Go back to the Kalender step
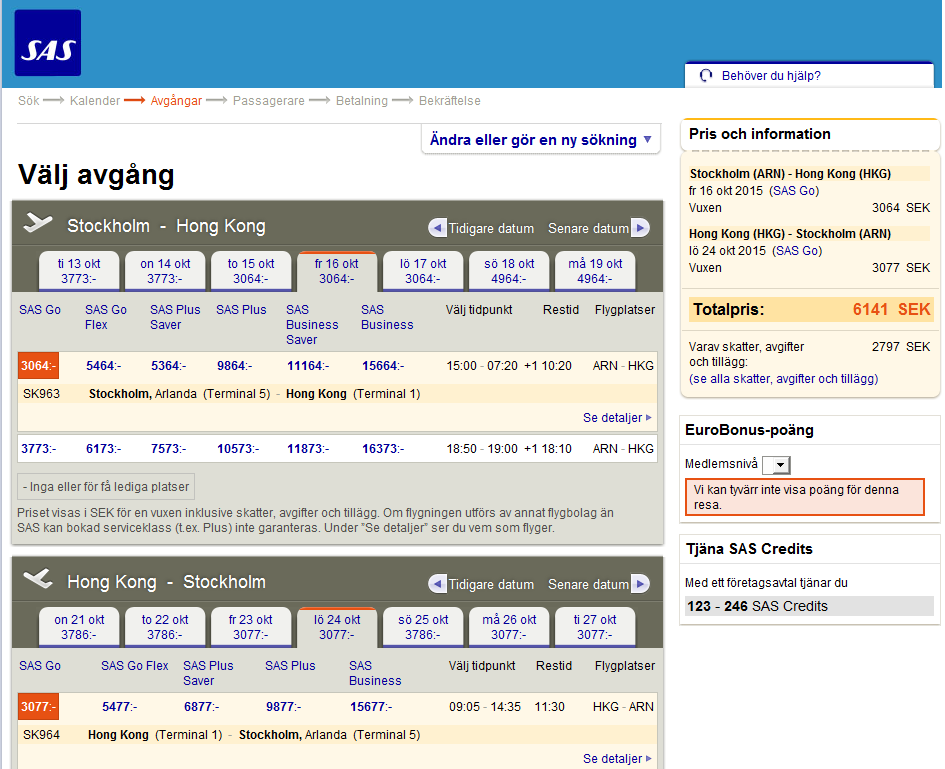Image resolution: width=945 pixels, height=769 pixels. click(95, 101)
